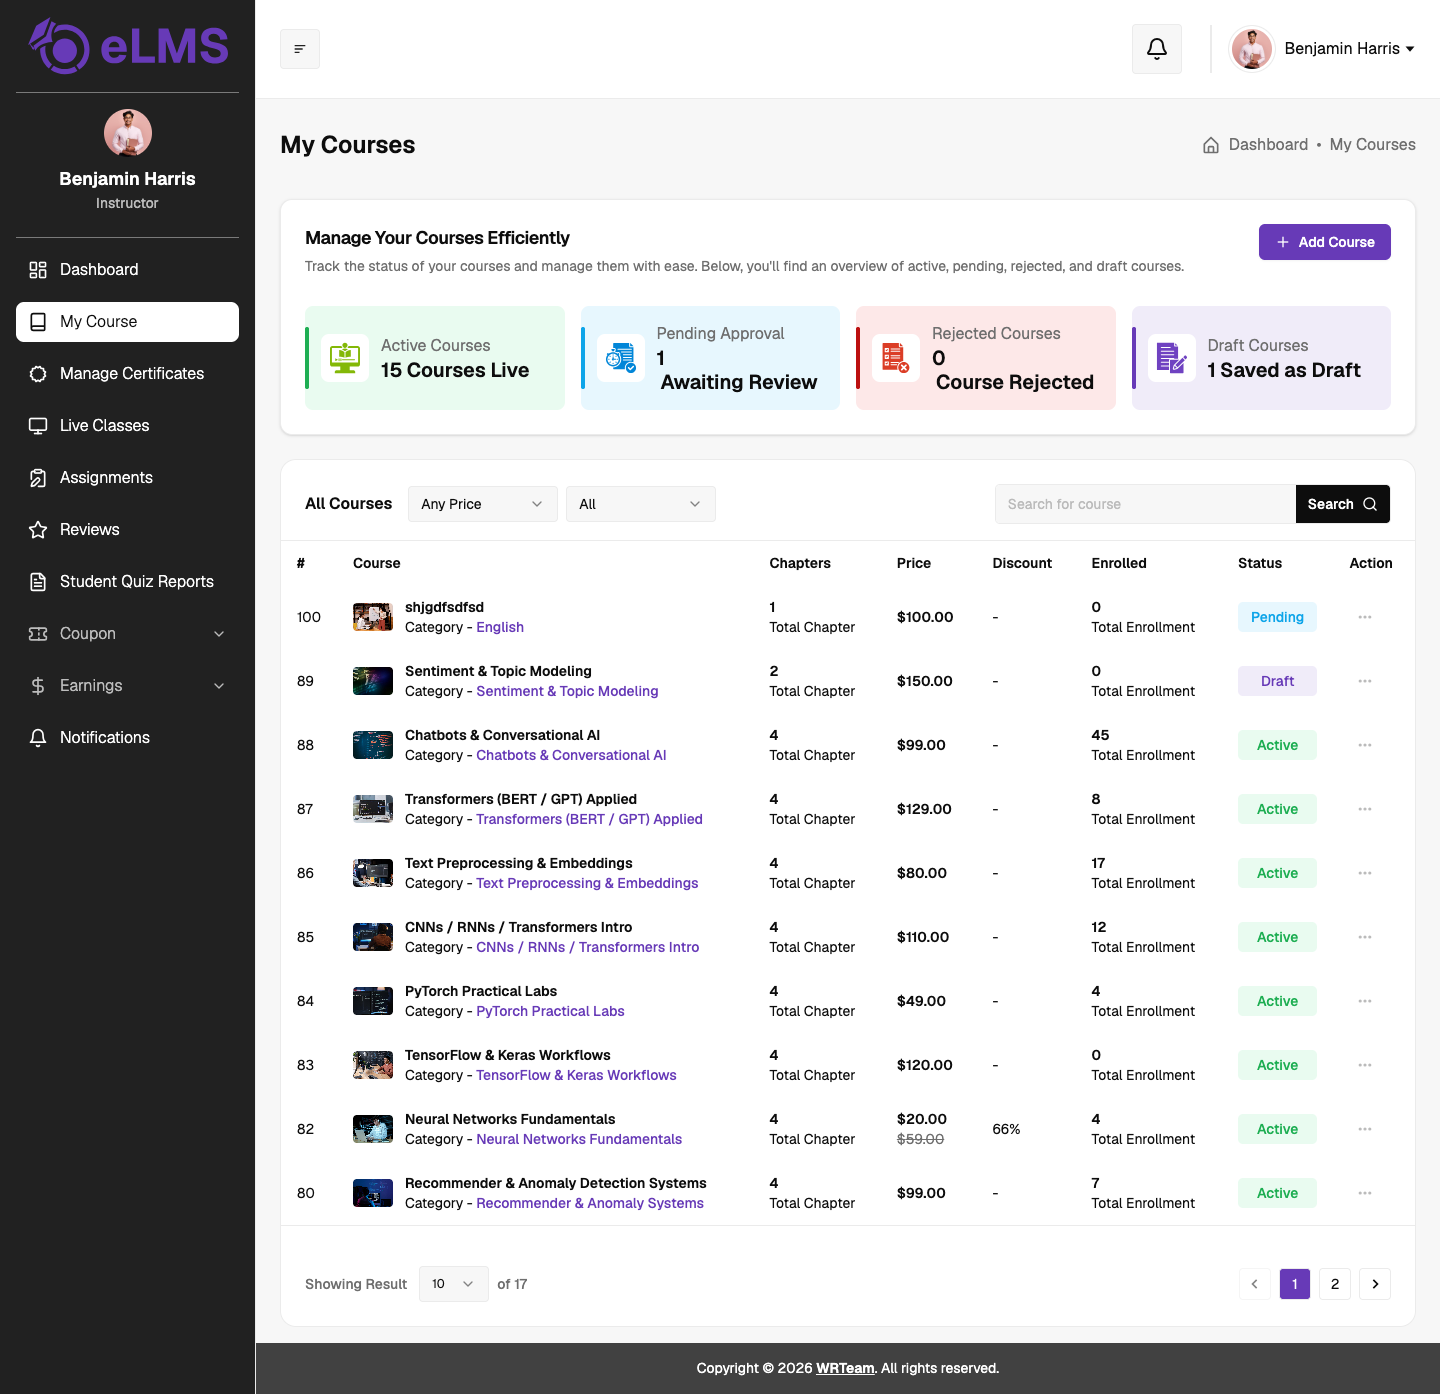Select Manage Certificates in sidebar

coord(128,374)
